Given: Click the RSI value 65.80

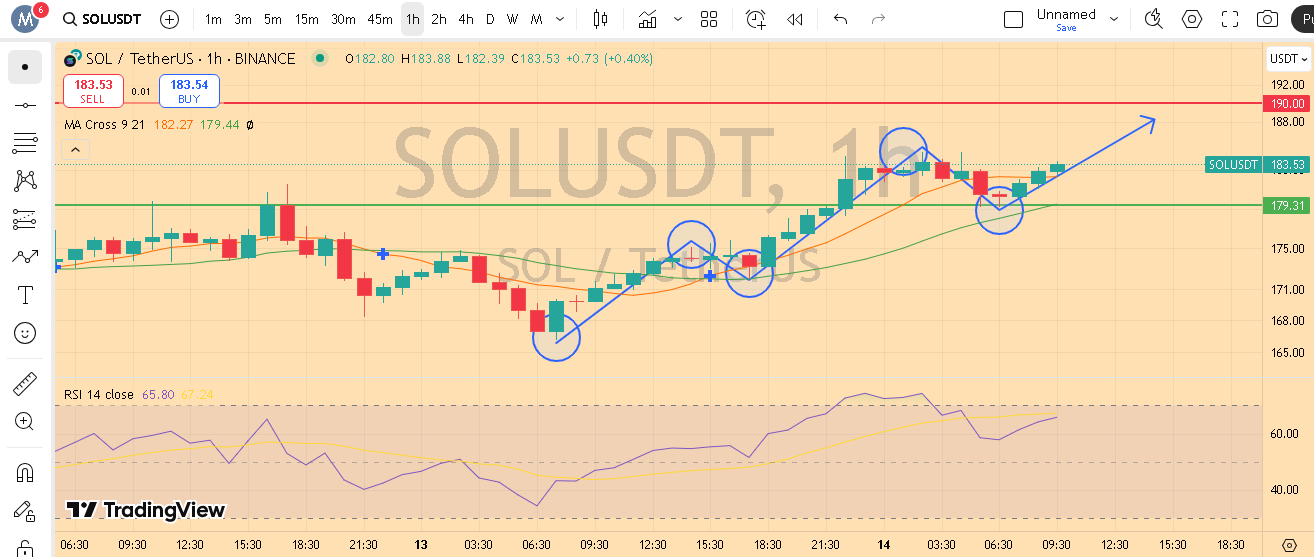Looking at the screenshot, I should pos(158,395).
